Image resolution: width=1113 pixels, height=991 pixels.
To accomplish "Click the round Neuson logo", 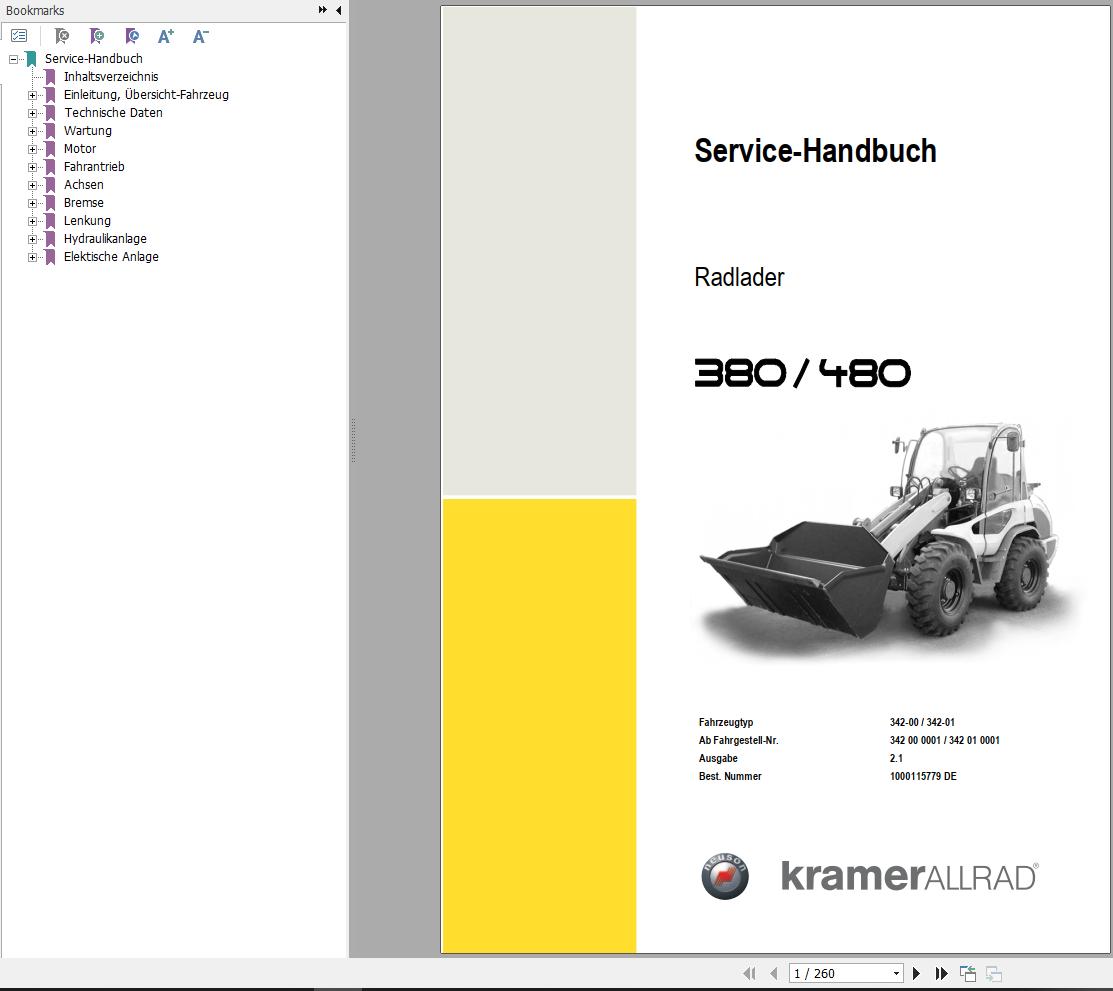I will click(x=725, y=876).
